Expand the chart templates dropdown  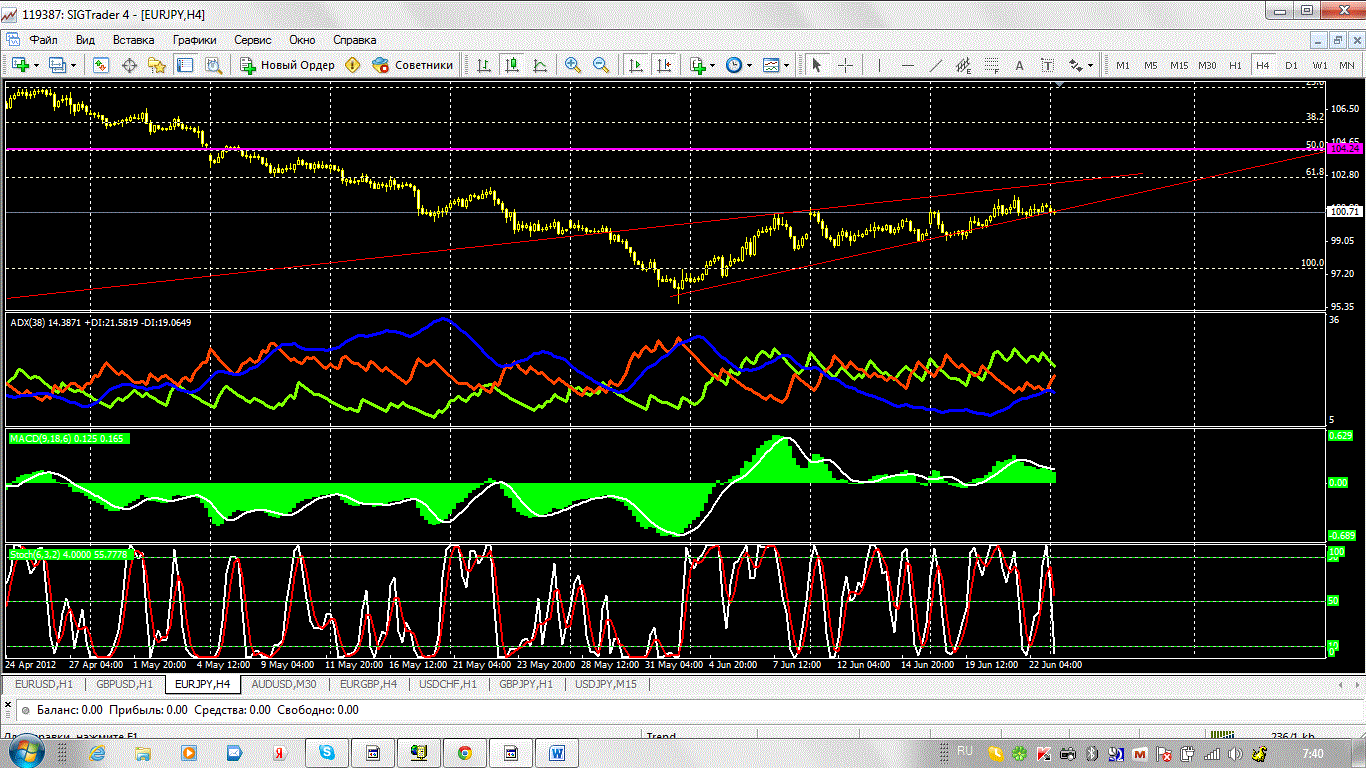[776, 65]
